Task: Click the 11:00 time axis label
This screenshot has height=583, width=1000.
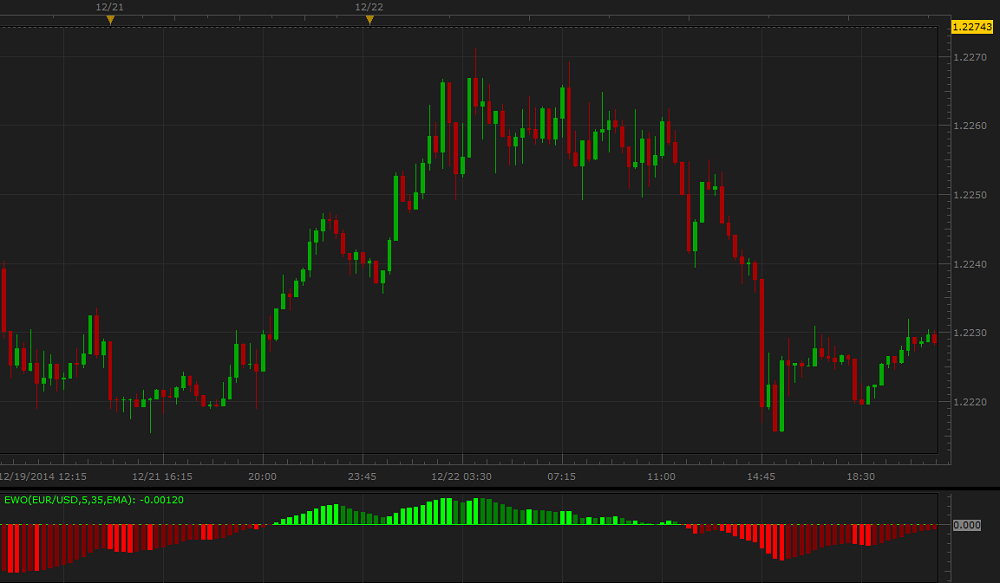Action: 661,476
